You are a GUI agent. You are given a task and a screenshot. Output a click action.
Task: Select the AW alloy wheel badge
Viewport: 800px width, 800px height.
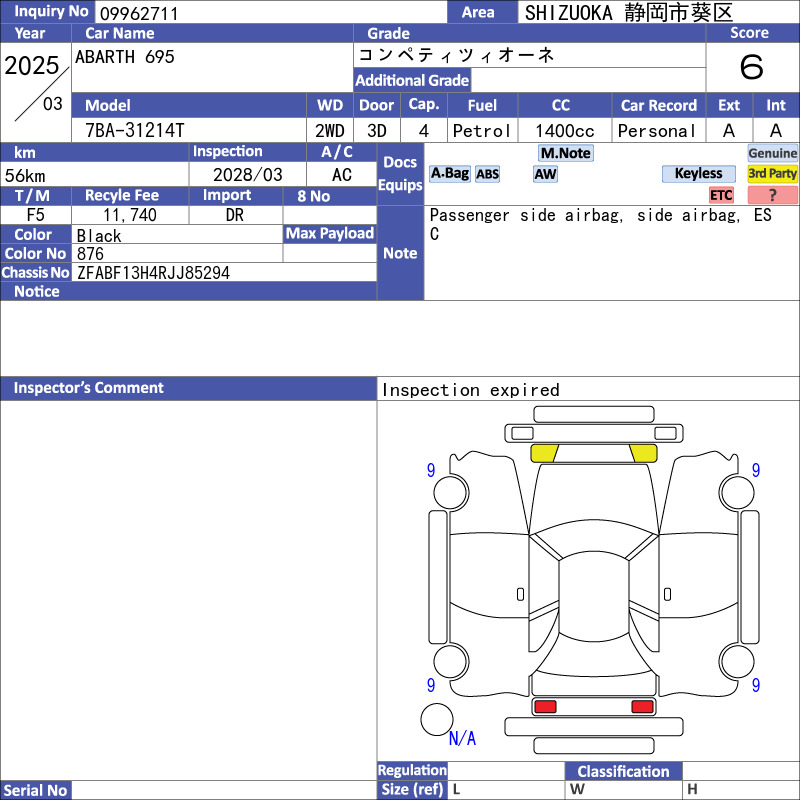click(545, 174)
